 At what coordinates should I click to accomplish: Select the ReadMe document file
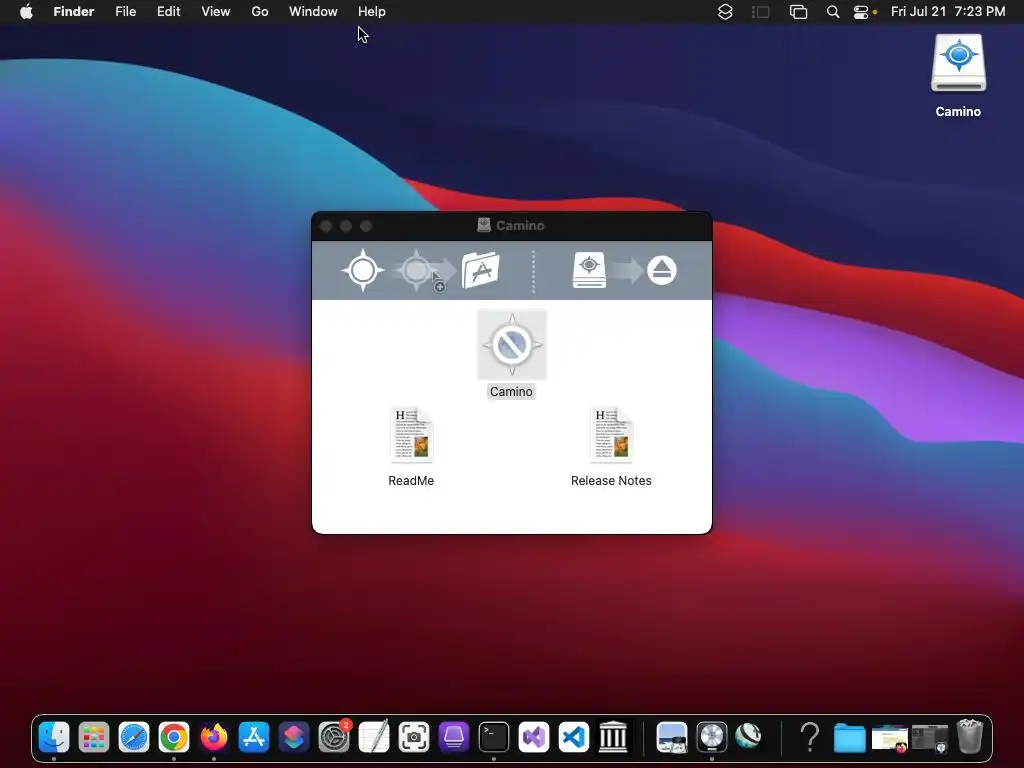click(411, 435)
